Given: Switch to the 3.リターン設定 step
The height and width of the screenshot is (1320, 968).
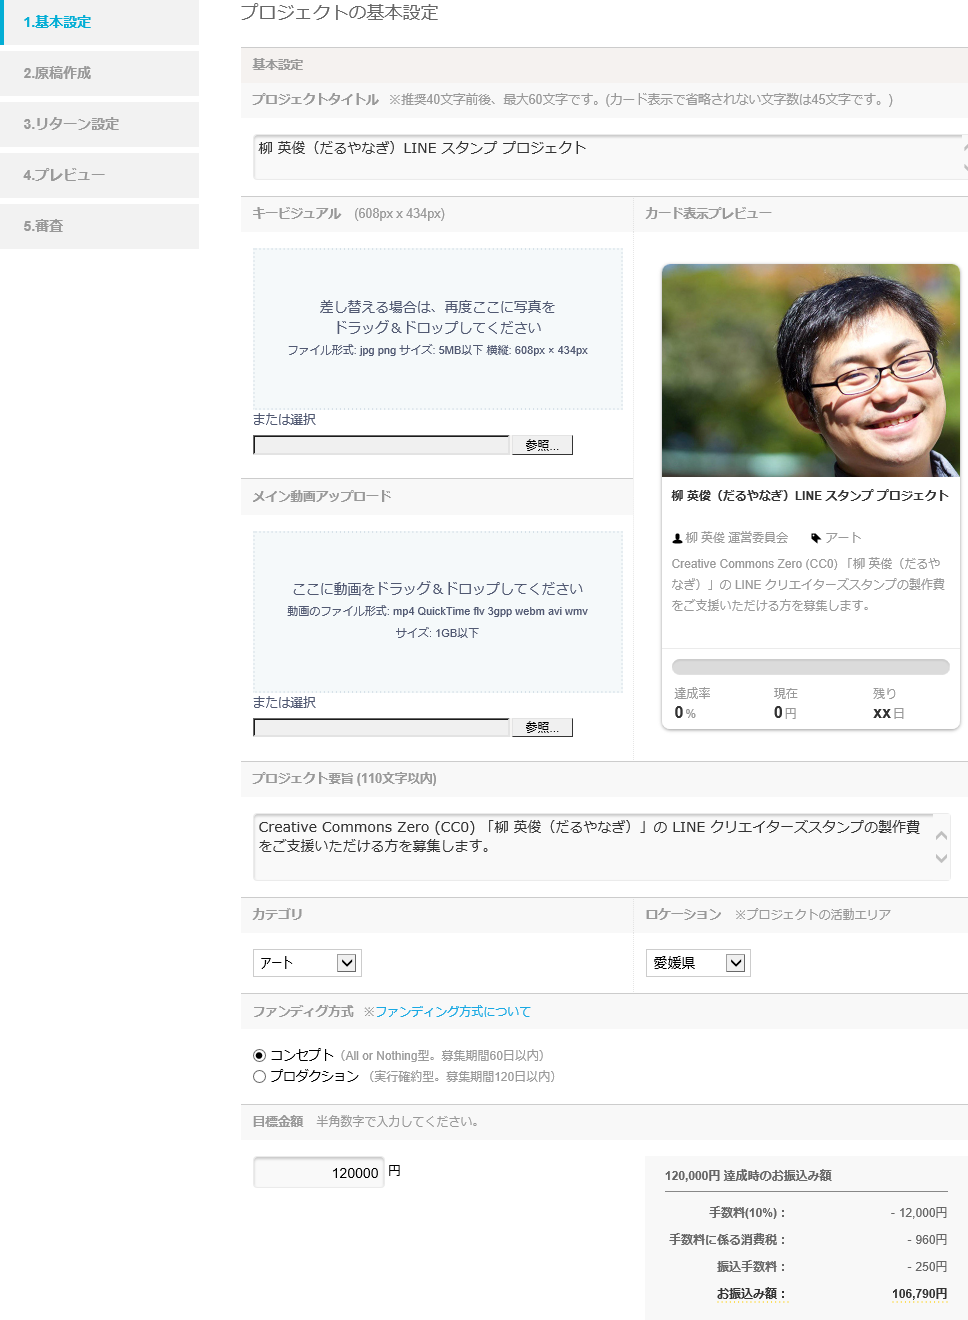Looking at the screenshot, I should [x=100, y=124].
